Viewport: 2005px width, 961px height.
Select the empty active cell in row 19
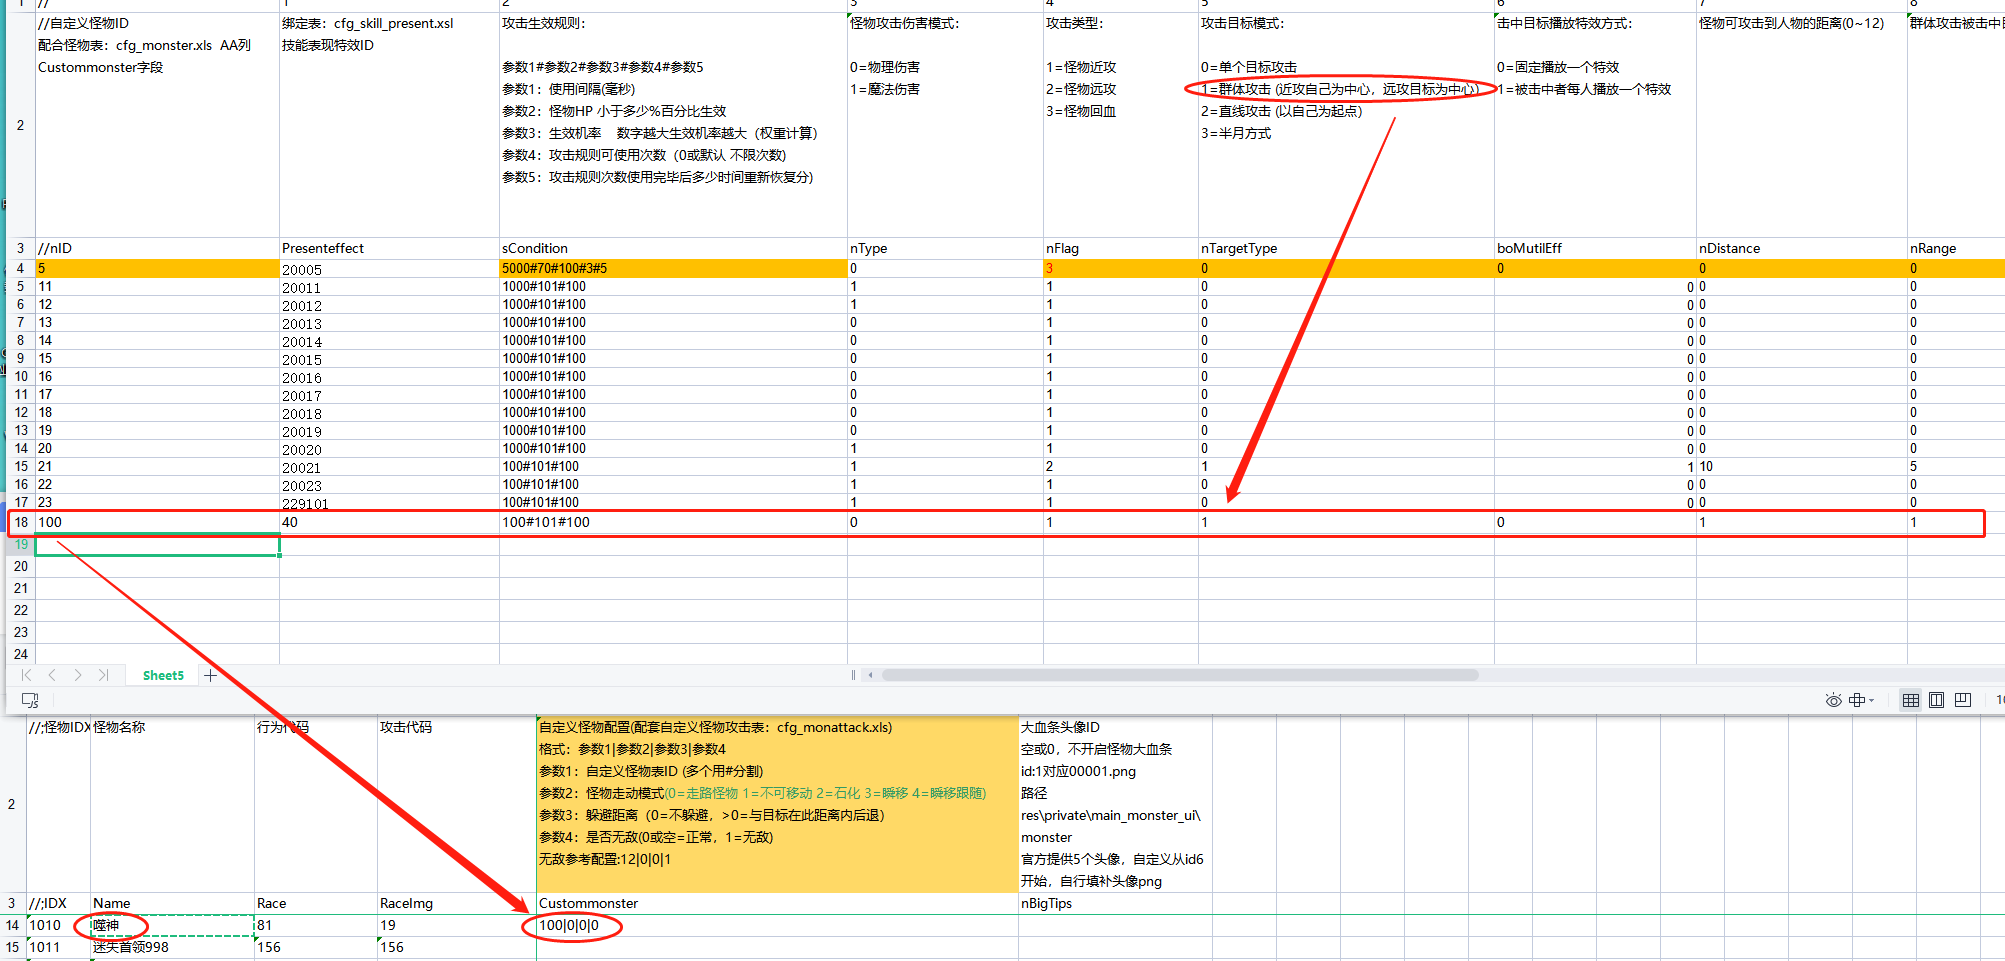(x=158, y=545)
